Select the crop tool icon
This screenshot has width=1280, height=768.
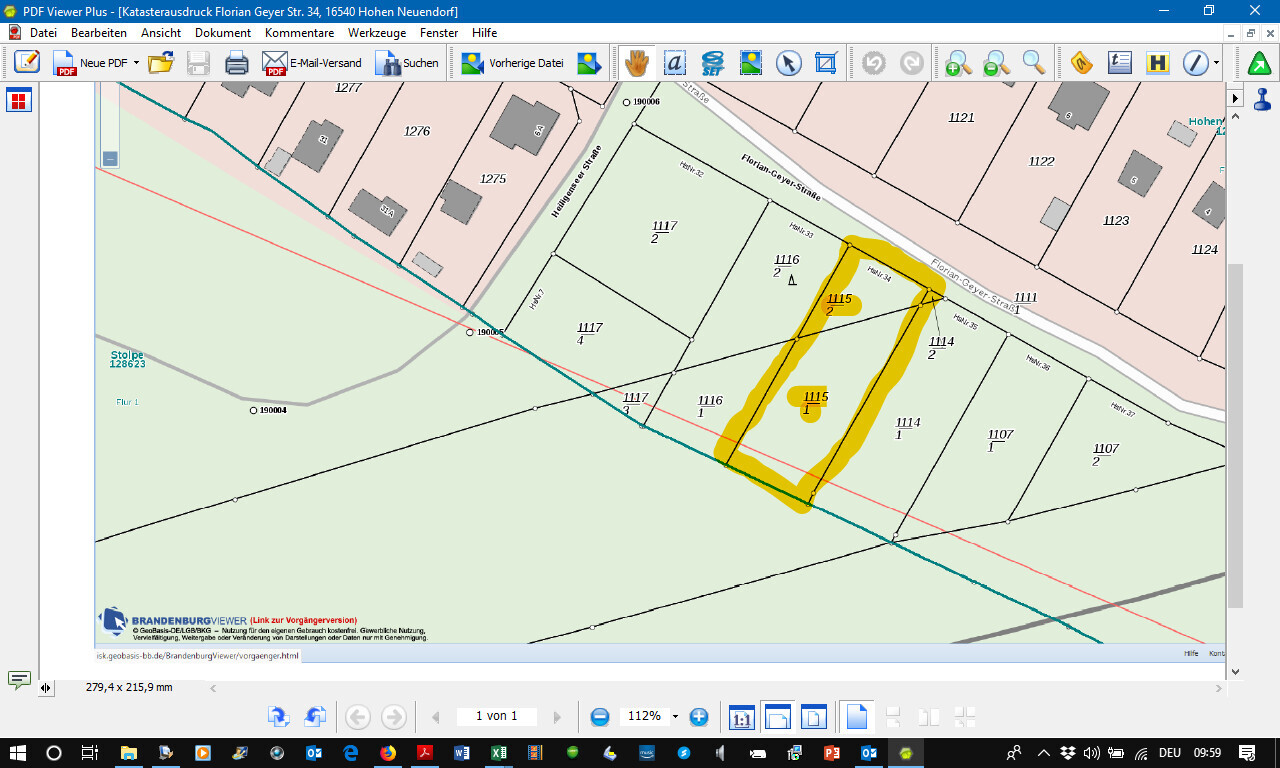coord(825,63)
